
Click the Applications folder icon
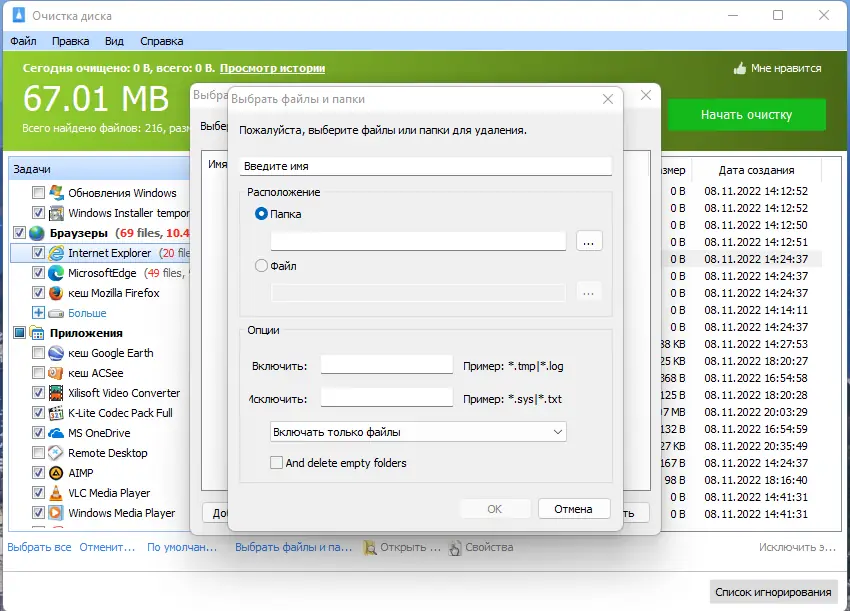click(x=37, y=333)
